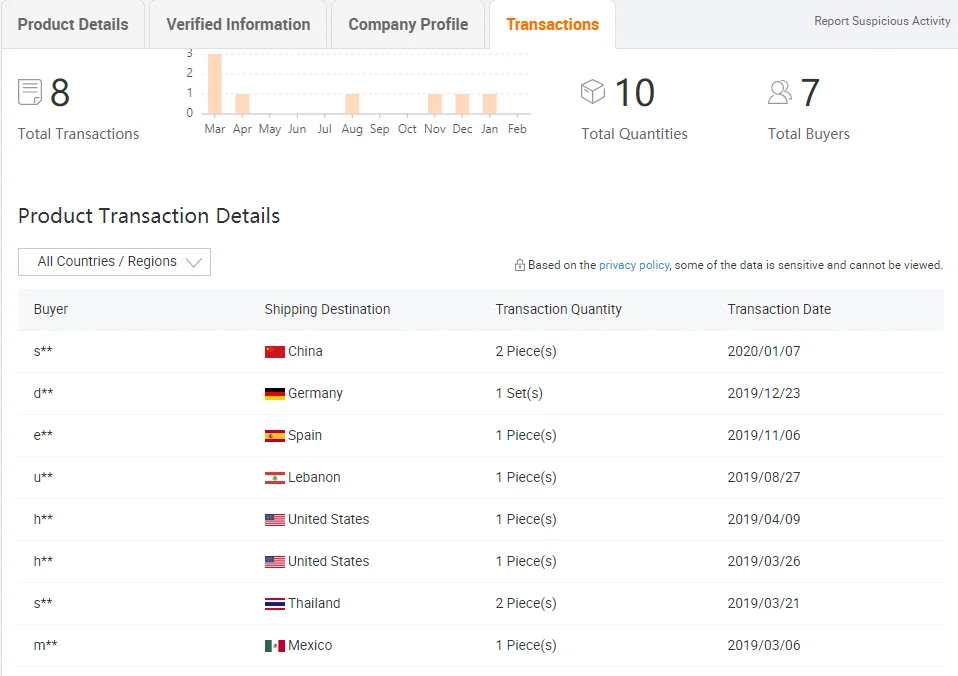The image size is (958, 676).
Task: Click the US flag dated 2019/03/26
Action: [275, 562]
